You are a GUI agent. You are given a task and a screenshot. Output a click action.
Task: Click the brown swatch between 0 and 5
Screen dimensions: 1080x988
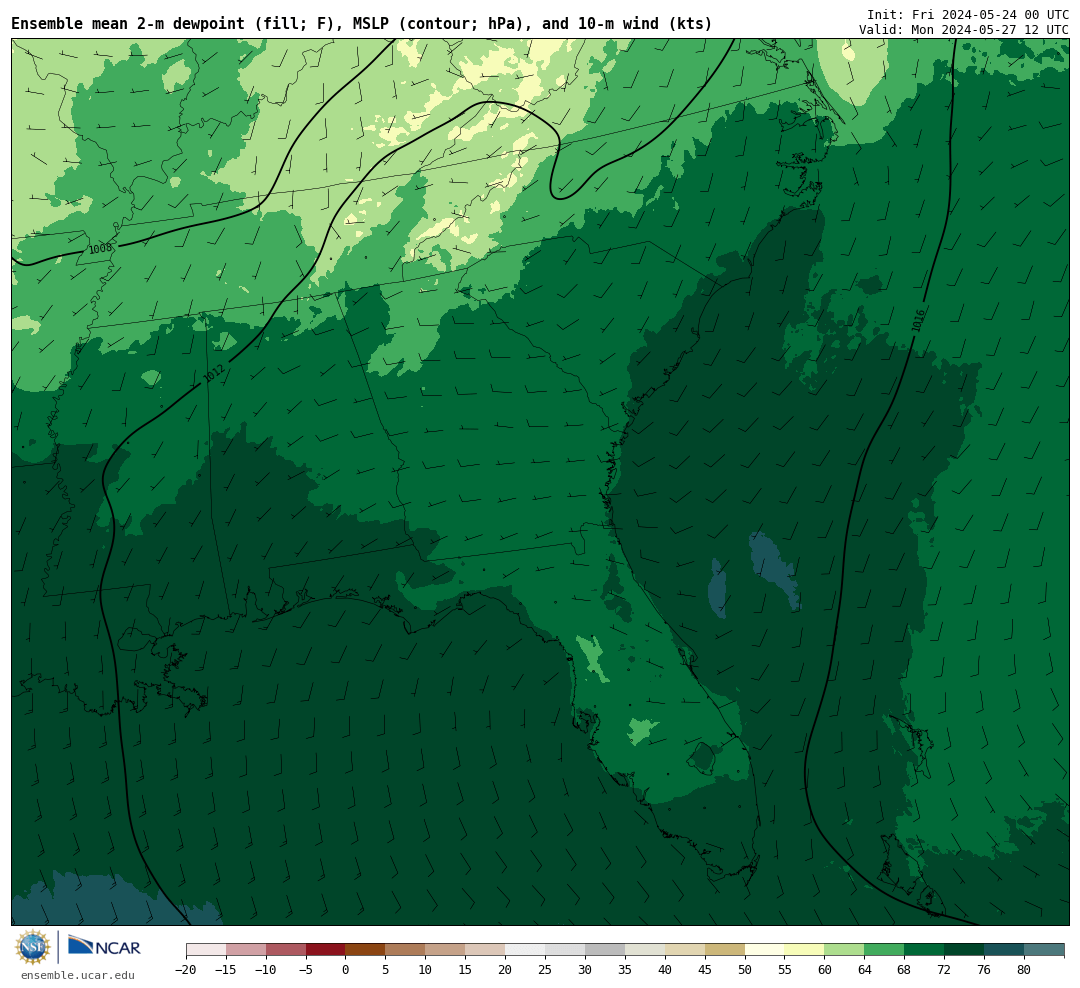tap(366, 950)
